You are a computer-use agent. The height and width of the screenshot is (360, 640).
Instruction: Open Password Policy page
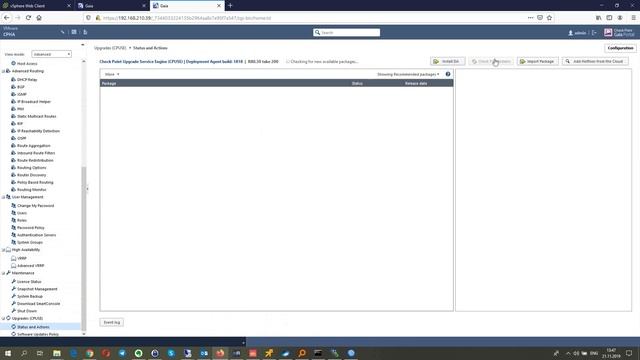31,228
